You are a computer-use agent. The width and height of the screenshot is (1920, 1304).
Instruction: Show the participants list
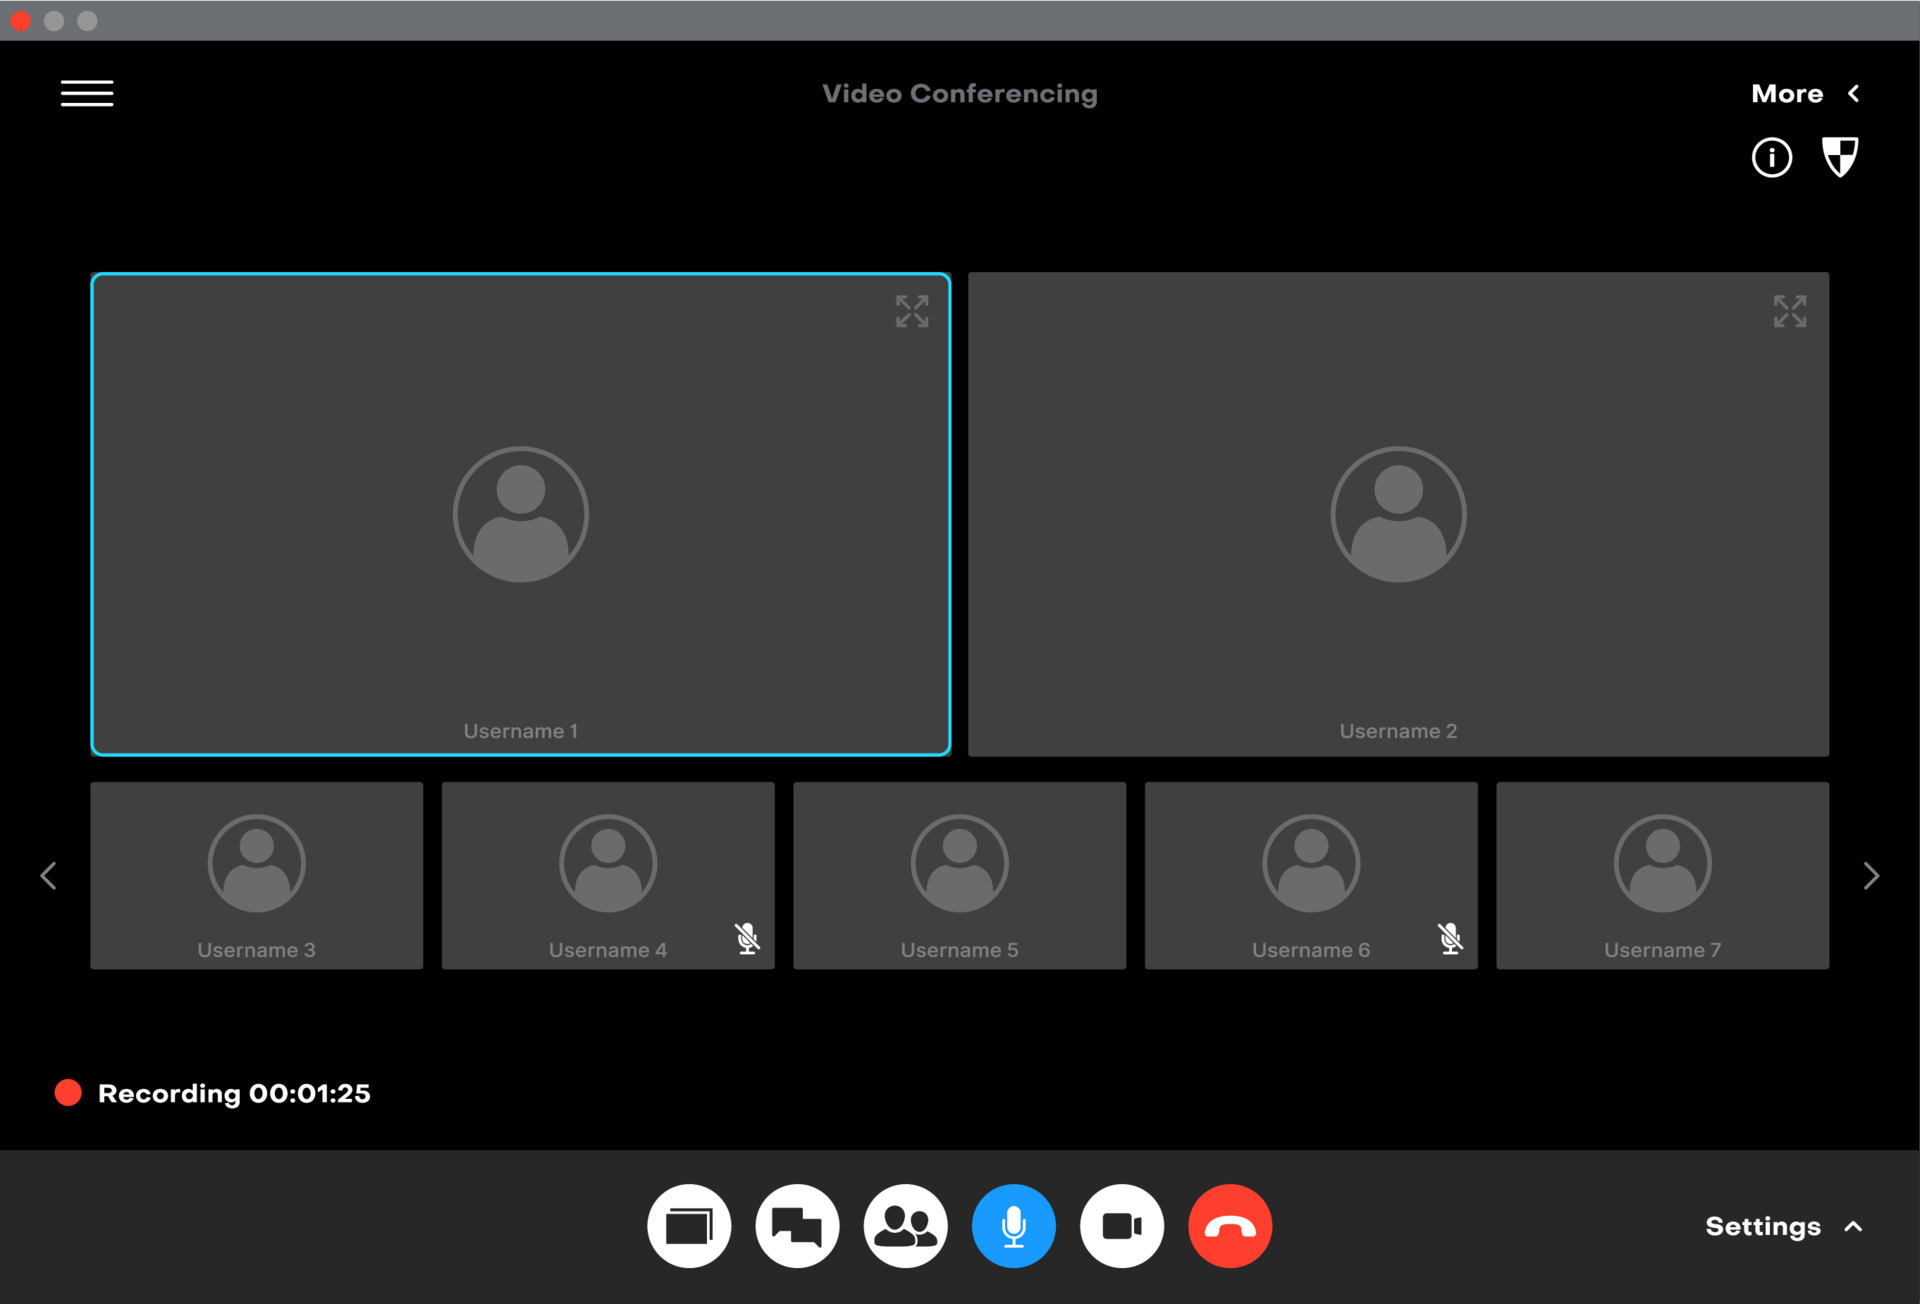coord(905,1226)
